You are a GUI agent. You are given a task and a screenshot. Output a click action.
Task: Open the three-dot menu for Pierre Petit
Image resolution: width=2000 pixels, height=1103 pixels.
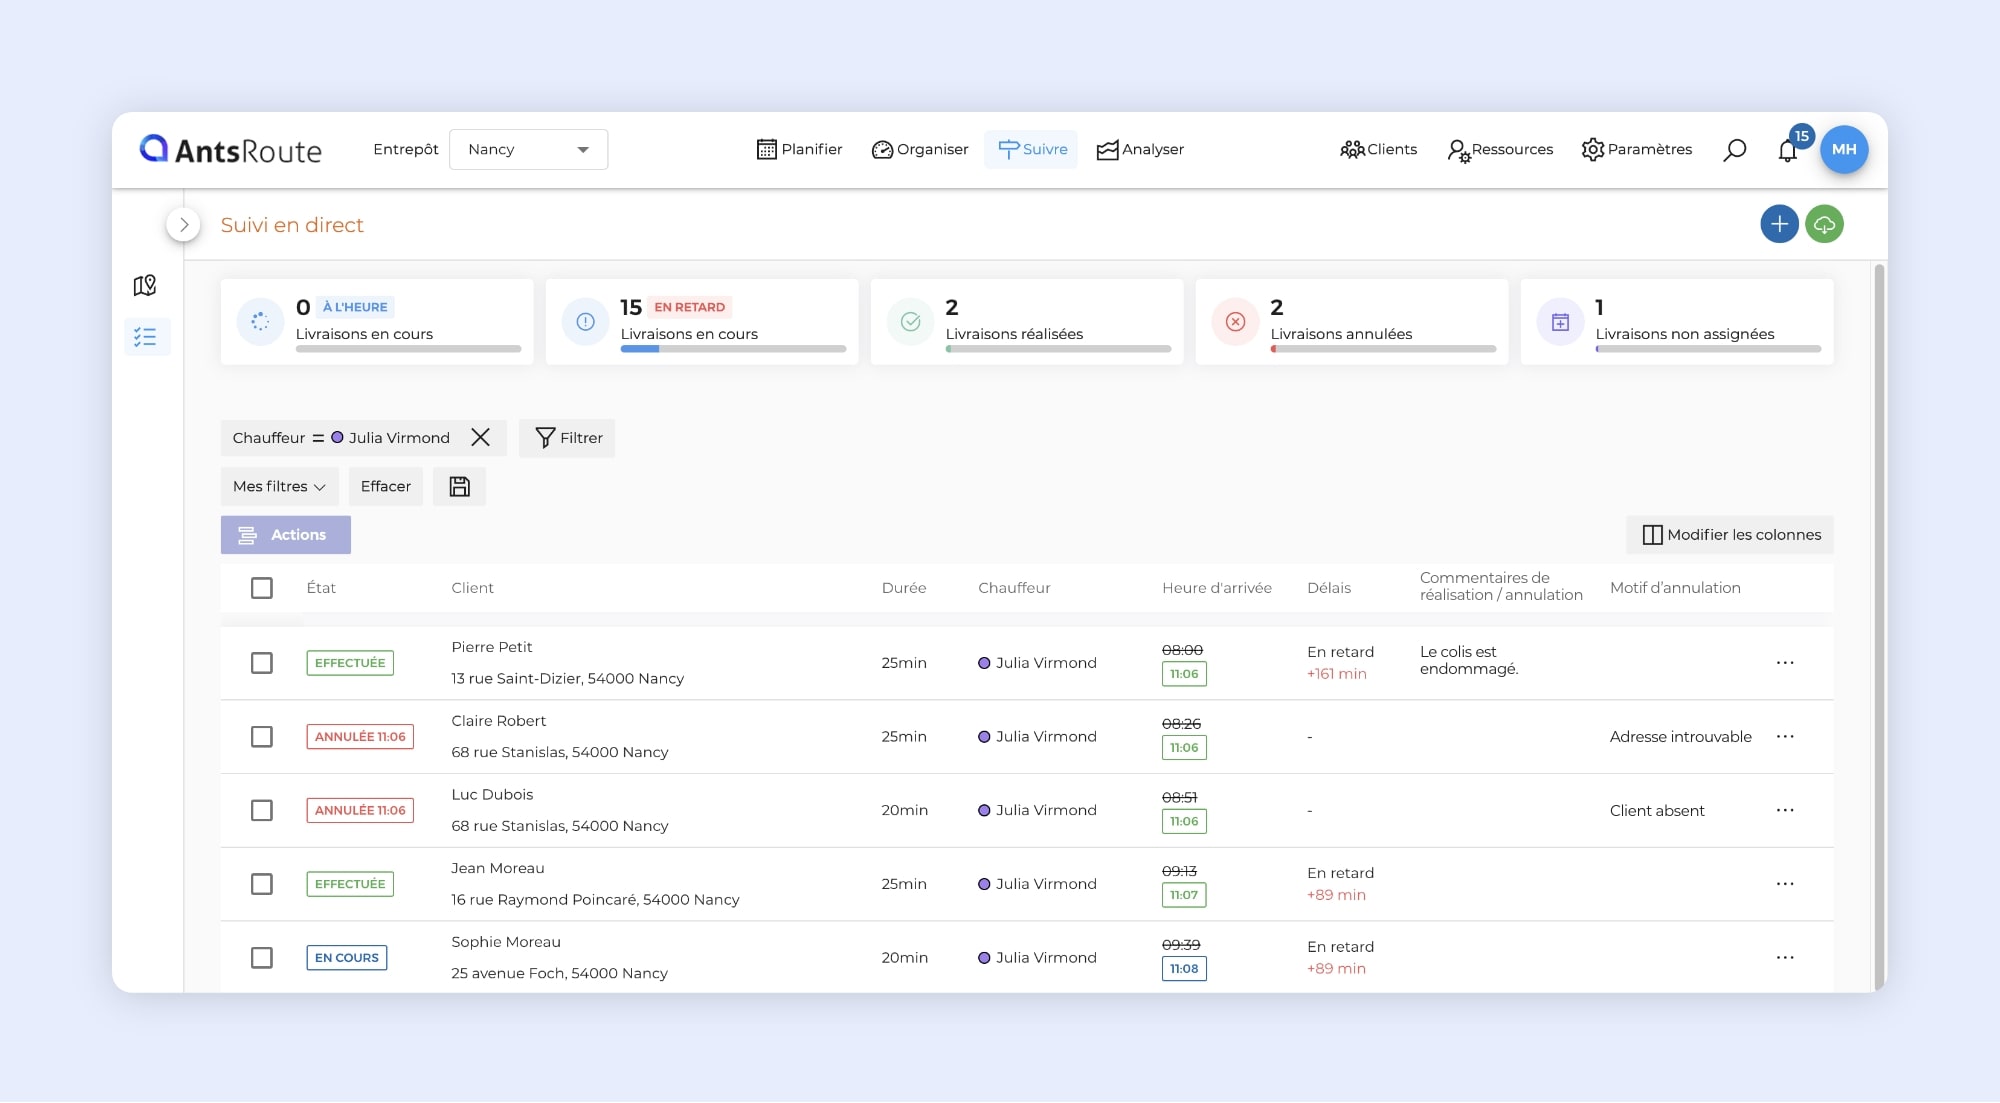[x=1785, y=663]
